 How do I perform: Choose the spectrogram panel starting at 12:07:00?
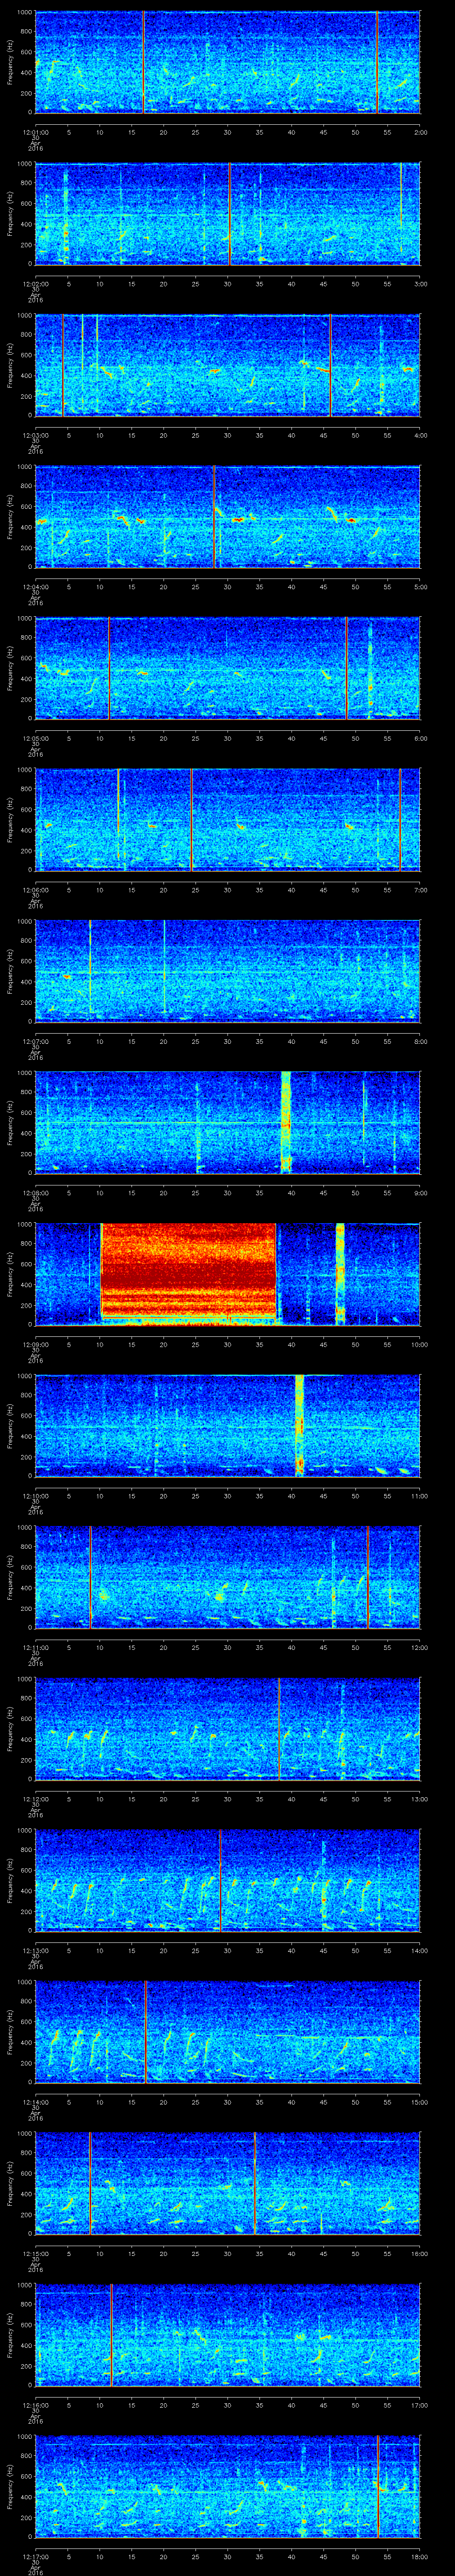pos(228,971)
